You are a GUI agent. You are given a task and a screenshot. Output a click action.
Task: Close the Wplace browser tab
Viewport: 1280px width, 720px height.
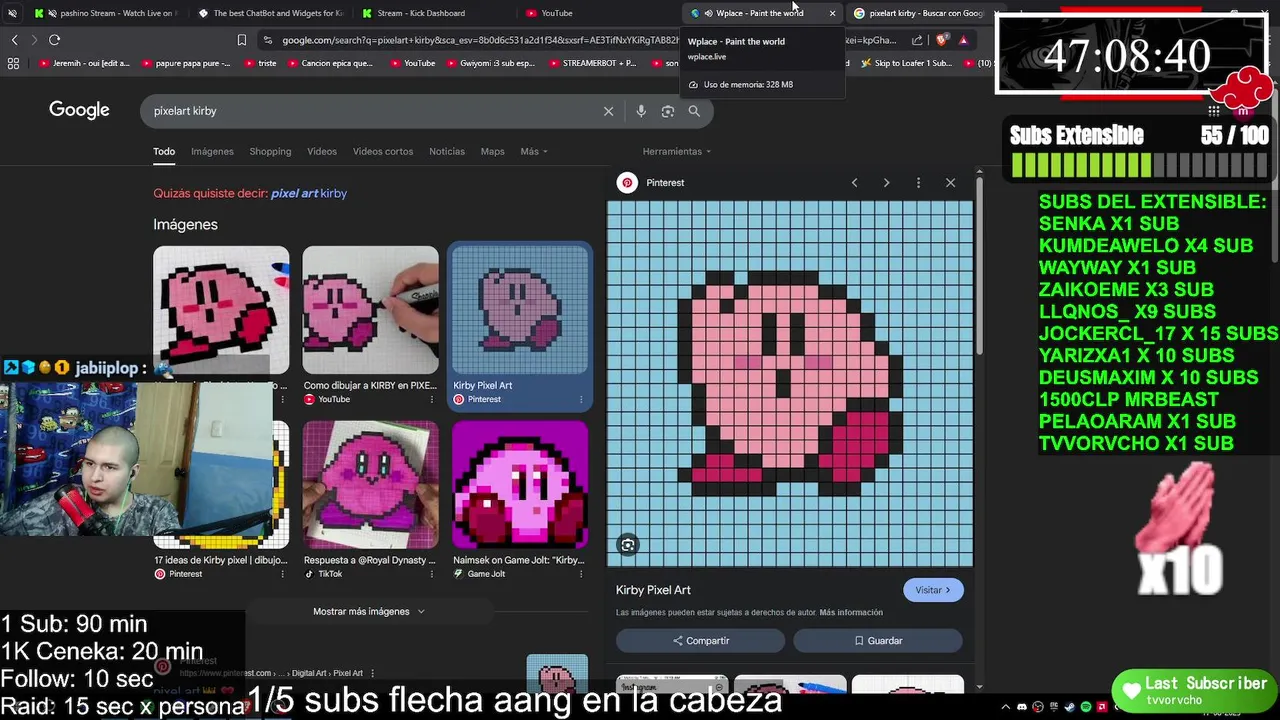coord(832,13)
